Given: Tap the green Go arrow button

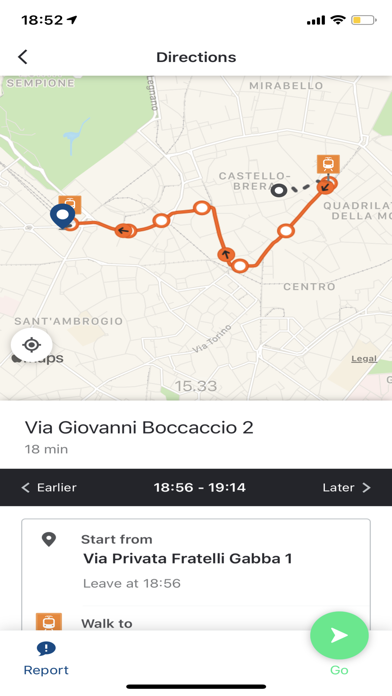Looking at the screenshot, I should [x=339, y=635].
